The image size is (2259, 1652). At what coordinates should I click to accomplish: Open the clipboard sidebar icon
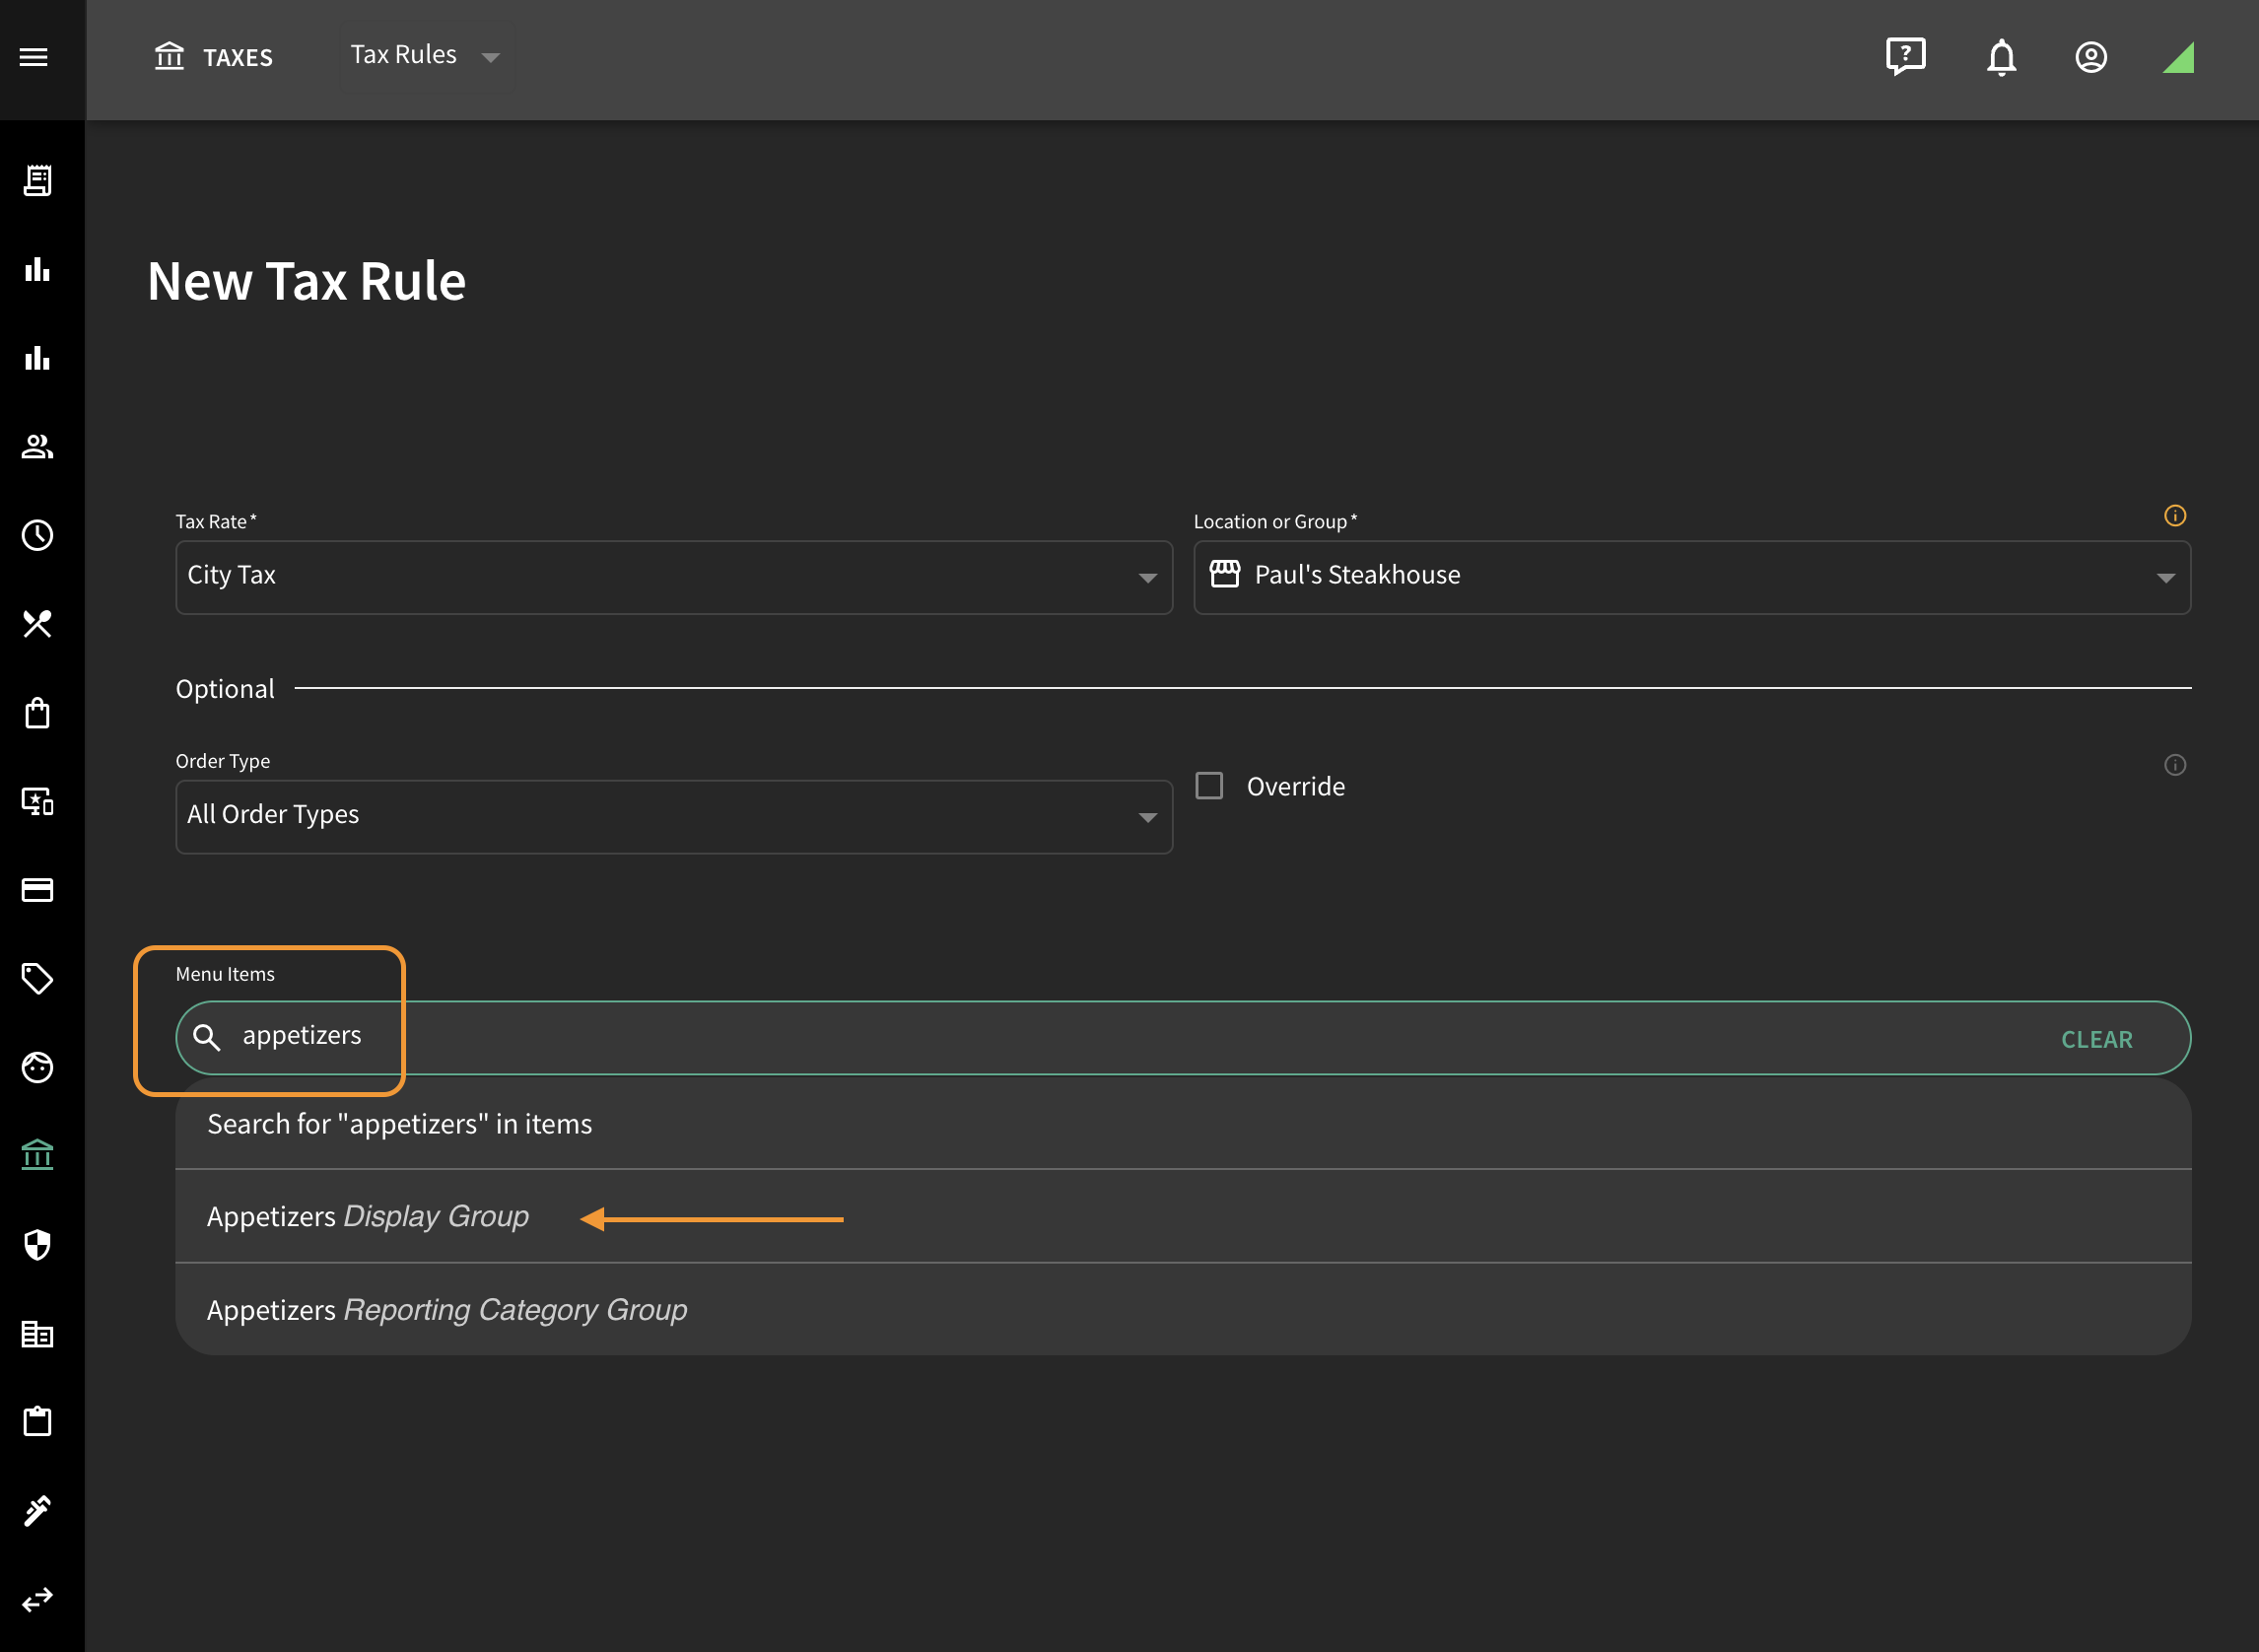click(x=37, y=1421)
